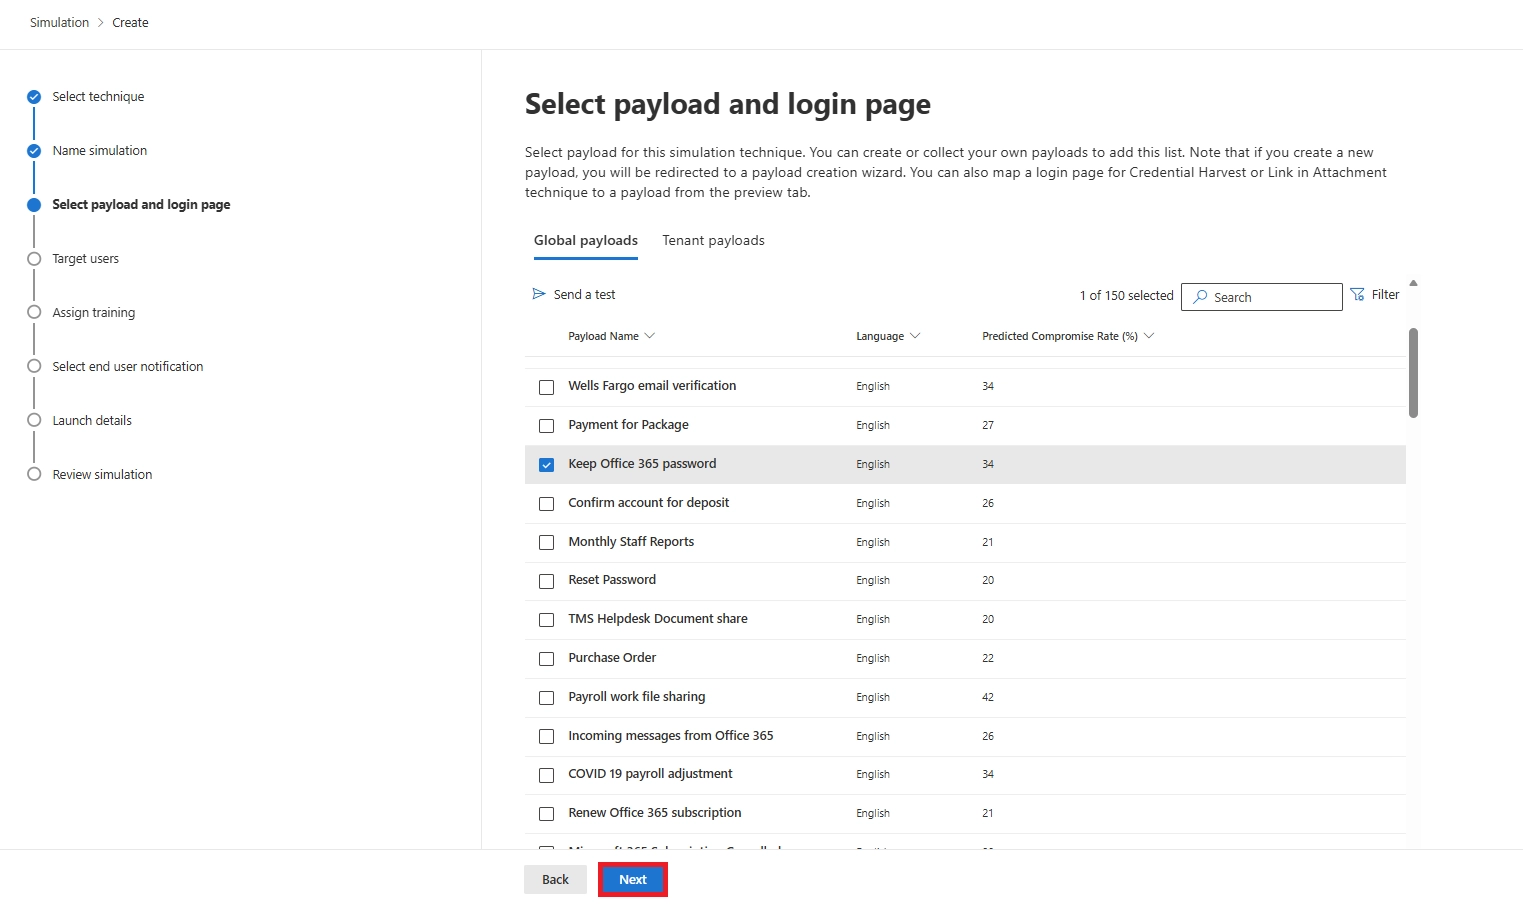
Task: Click the Name simulation checkmark circle
Action: [33, 150]
